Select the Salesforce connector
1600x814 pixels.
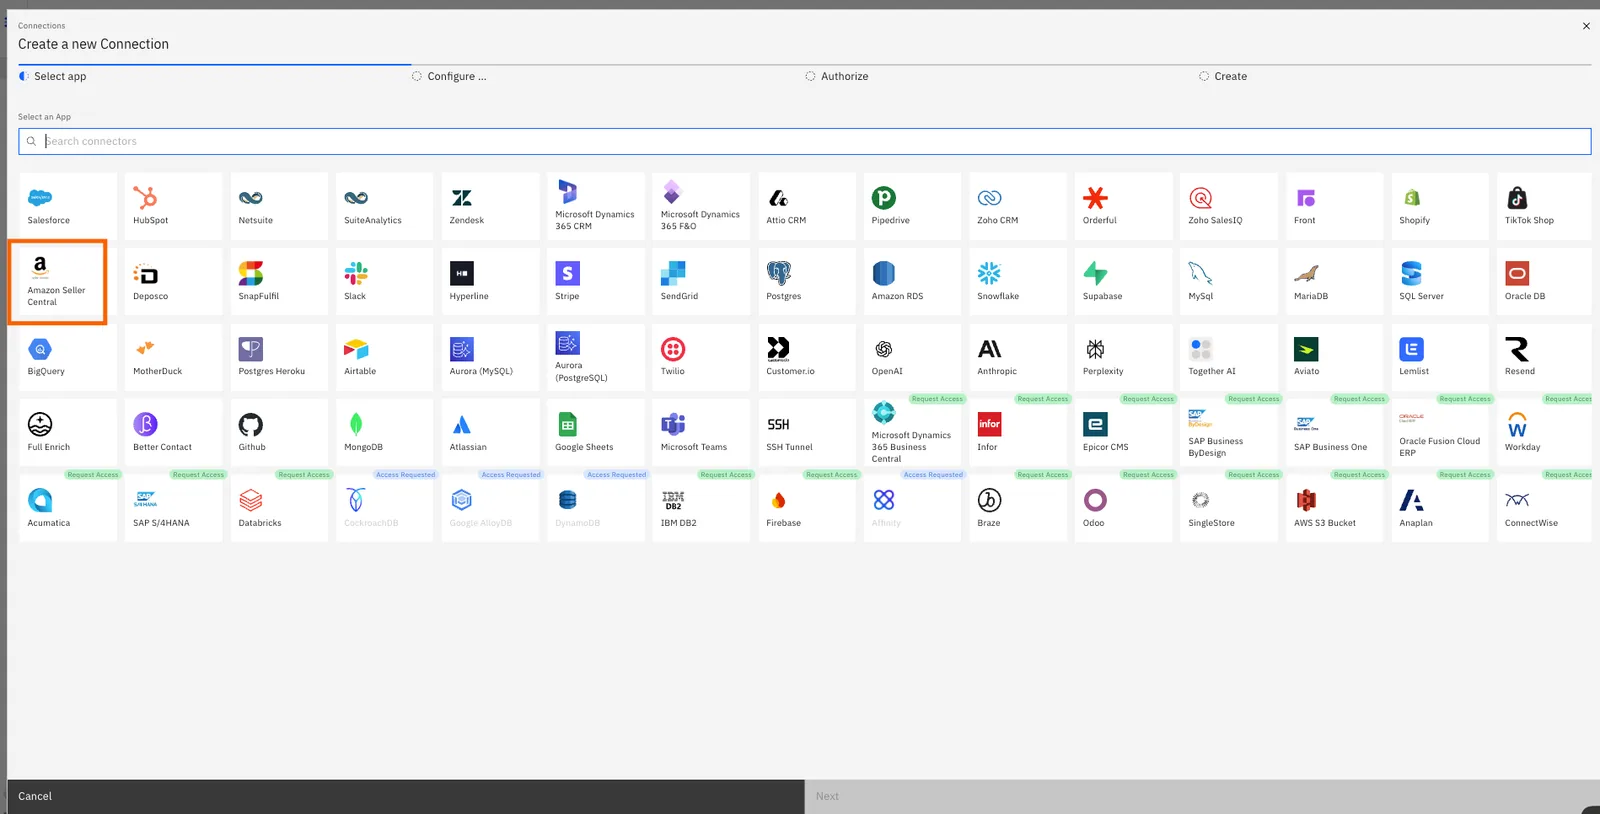click(68, 206)
